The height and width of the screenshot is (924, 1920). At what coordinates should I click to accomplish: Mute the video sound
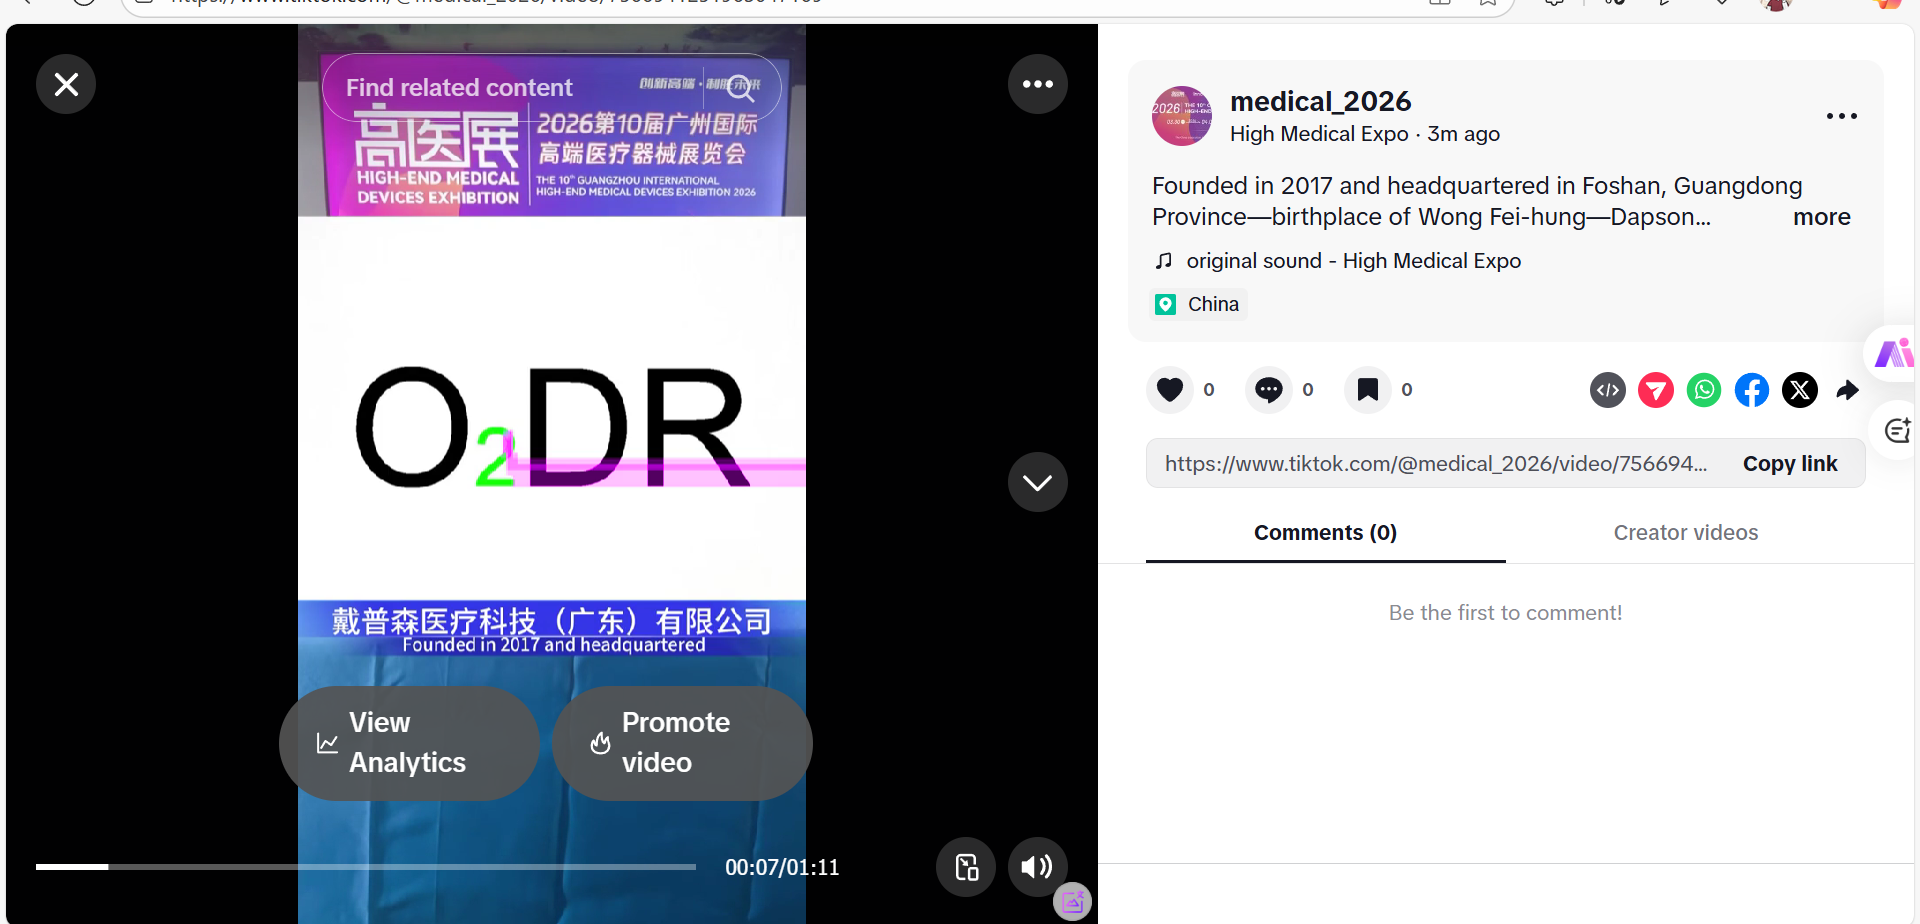pos(1037,867)
